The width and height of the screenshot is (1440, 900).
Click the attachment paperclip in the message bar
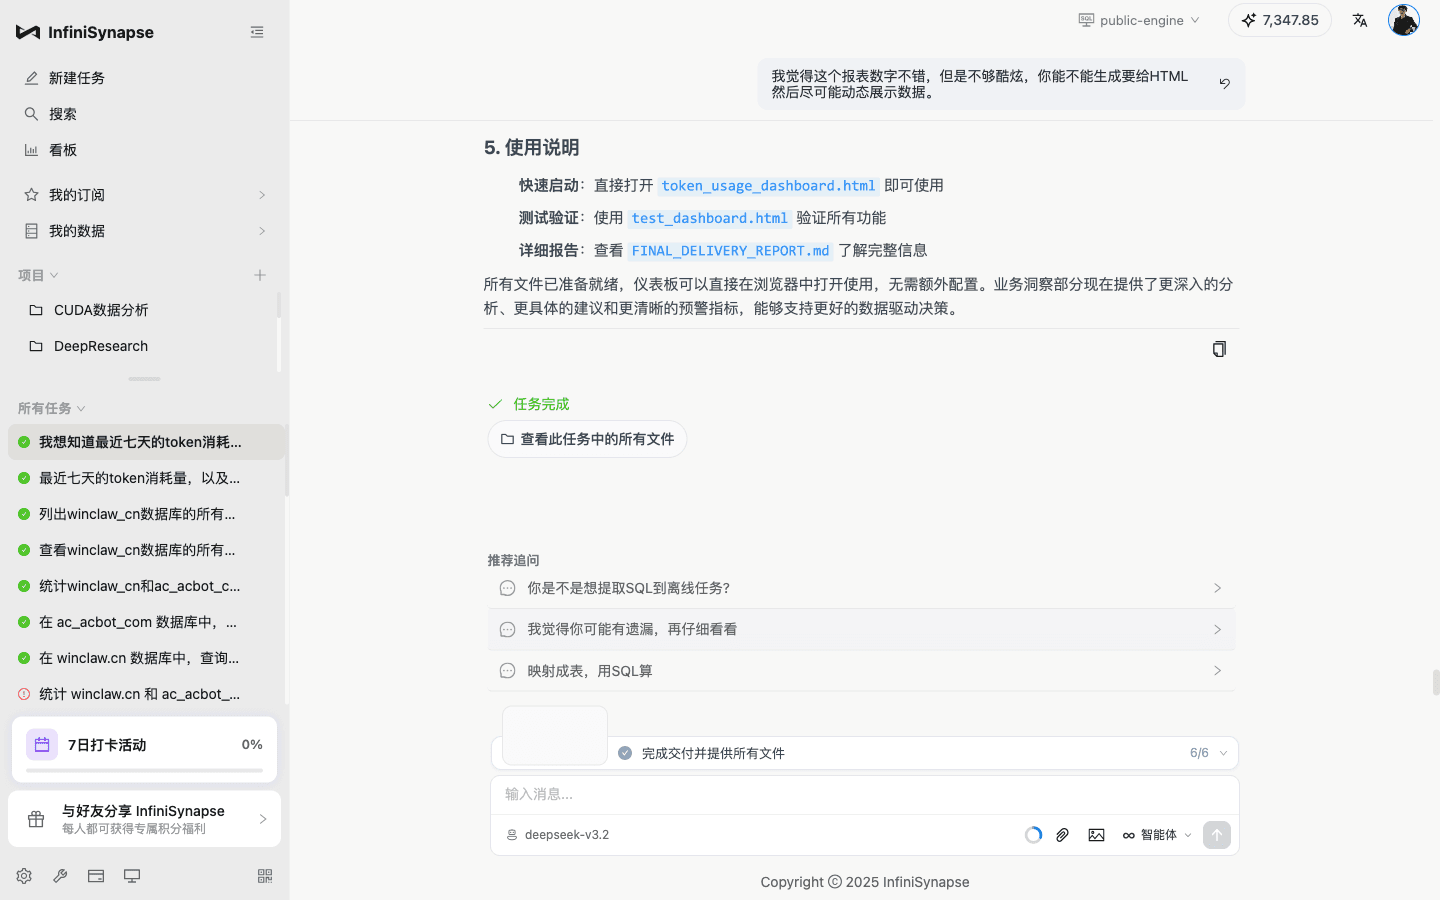pos(1062,834)
